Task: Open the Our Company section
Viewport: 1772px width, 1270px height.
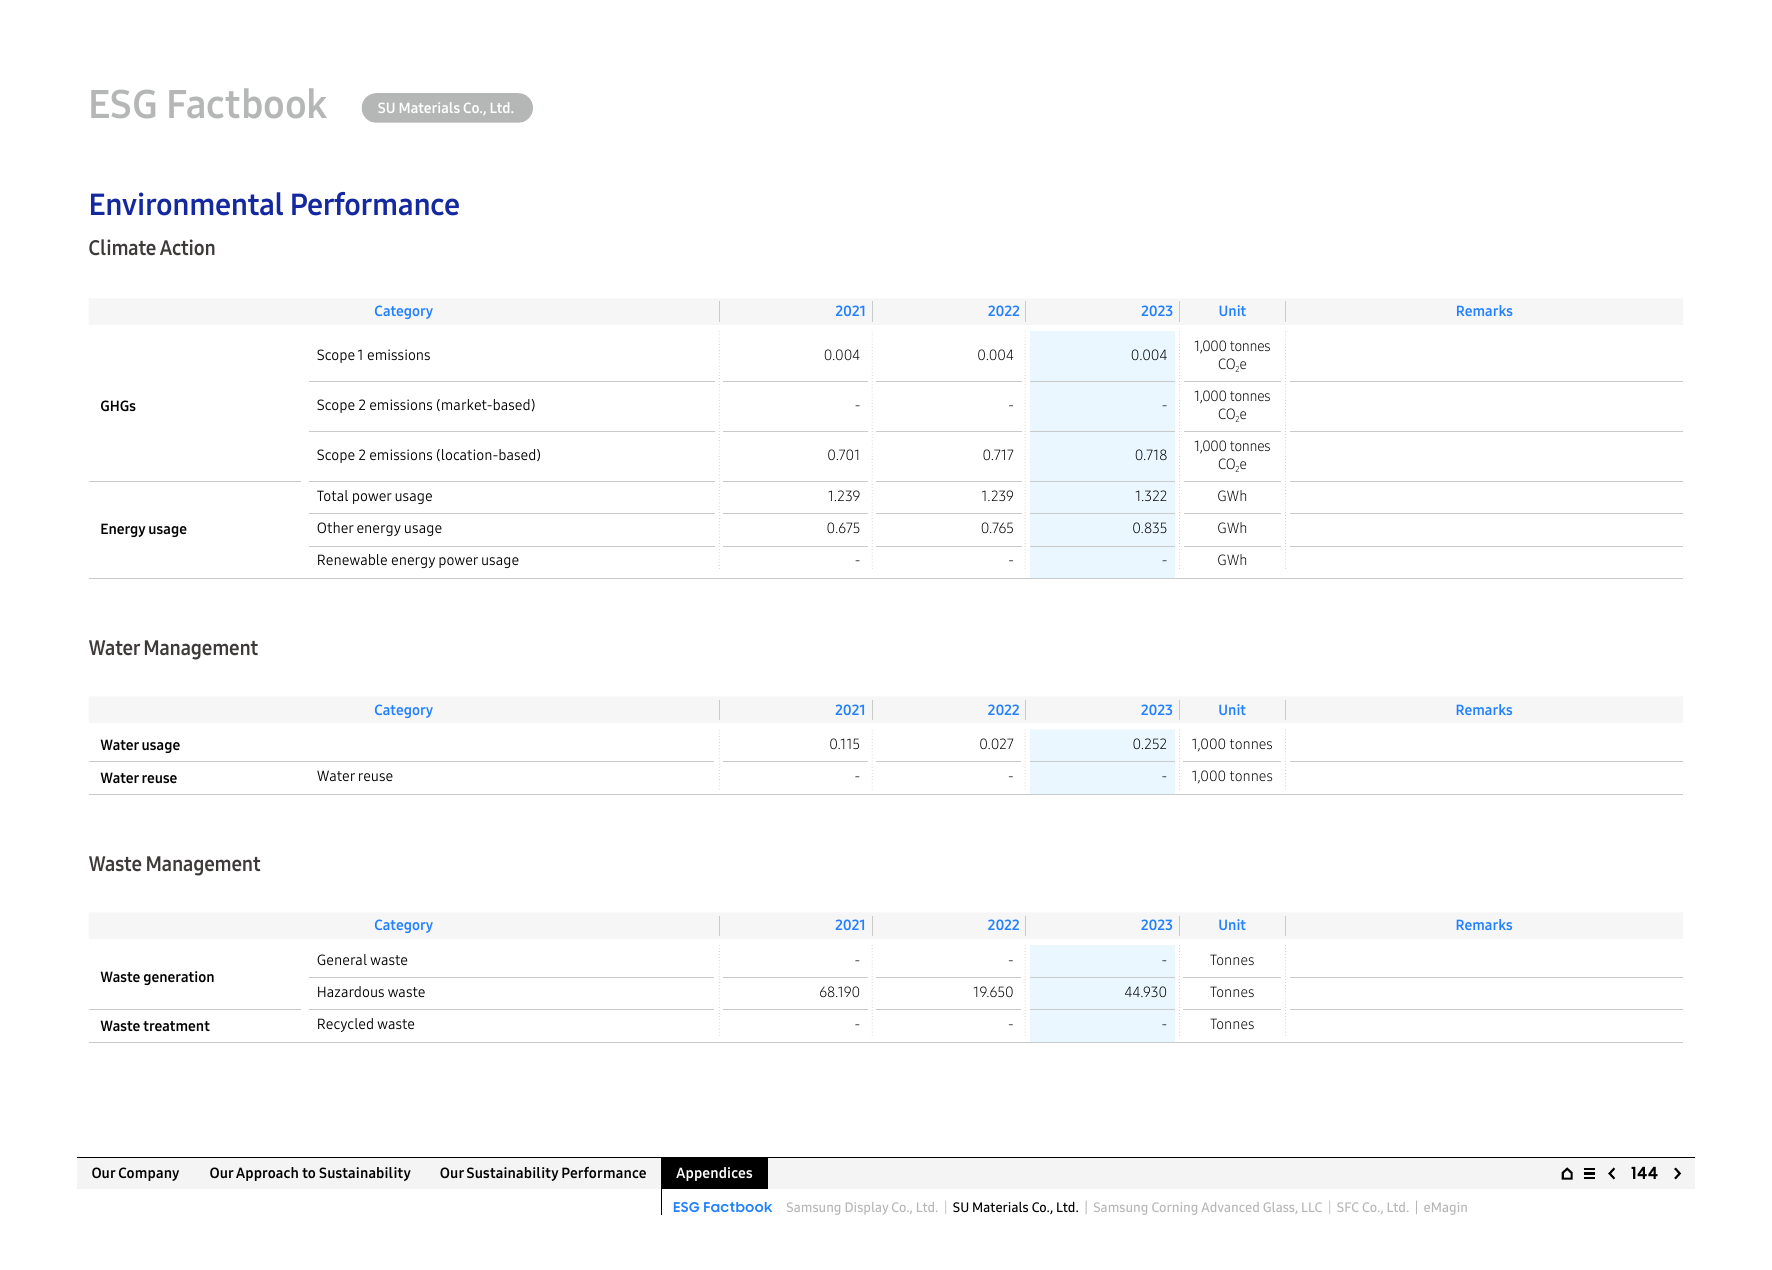Action: pos(135,1173)
